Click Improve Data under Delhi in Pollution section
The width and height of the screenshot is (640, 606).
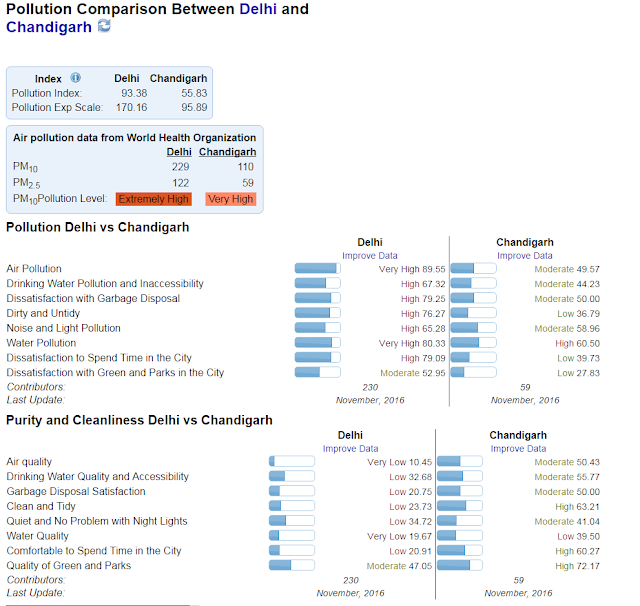click(x=370, y=255)
